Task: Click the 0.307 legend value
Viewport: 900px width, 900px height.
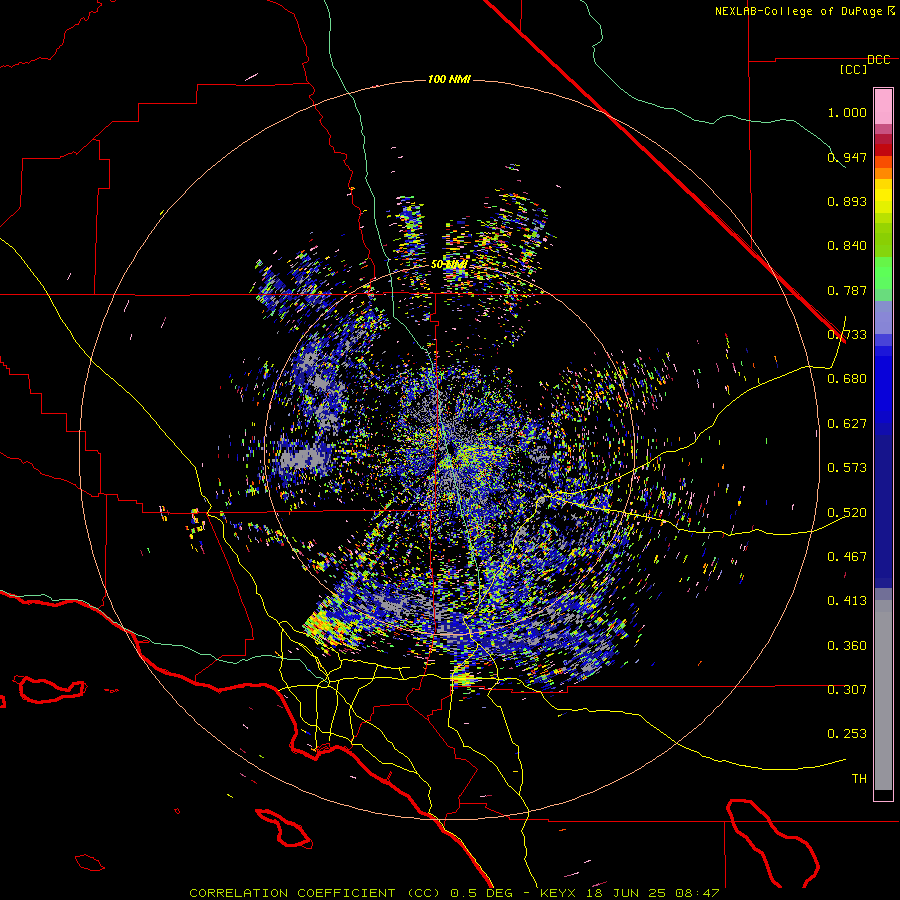Action: click(x=847, y=690)
